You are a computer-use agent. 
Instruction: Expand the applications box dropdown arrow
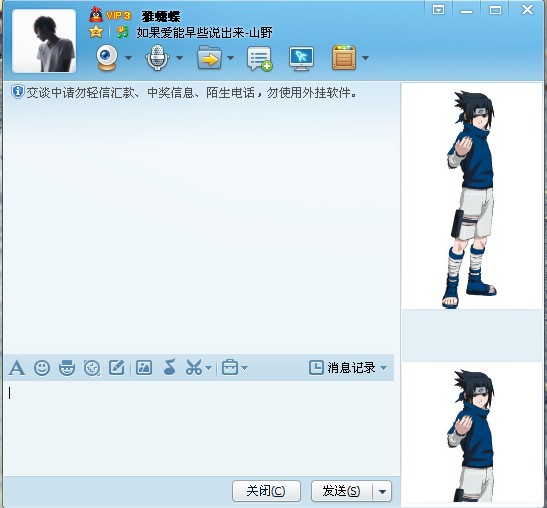365,58
